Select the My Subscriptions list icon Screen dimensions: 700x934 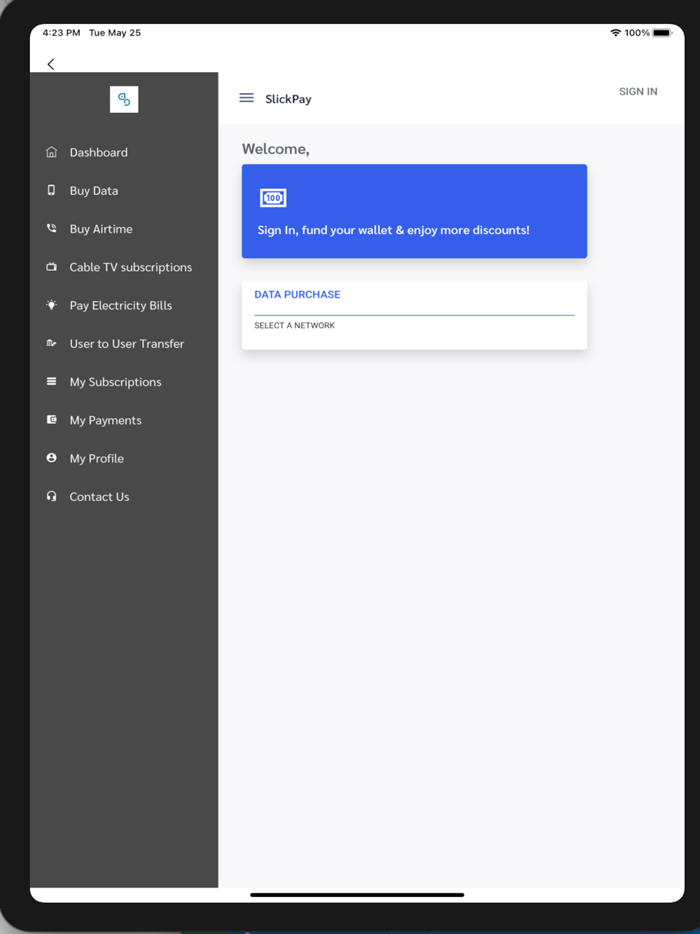pos(51,381)
